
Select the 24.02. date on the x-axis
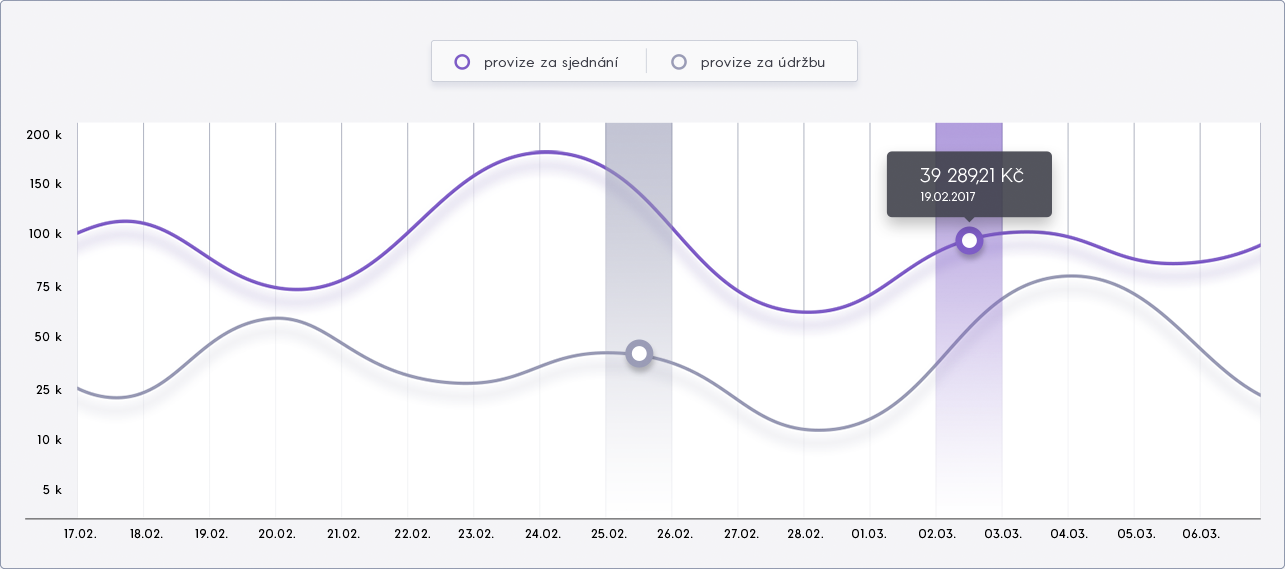pyautogui.click(x=542, y=534)
